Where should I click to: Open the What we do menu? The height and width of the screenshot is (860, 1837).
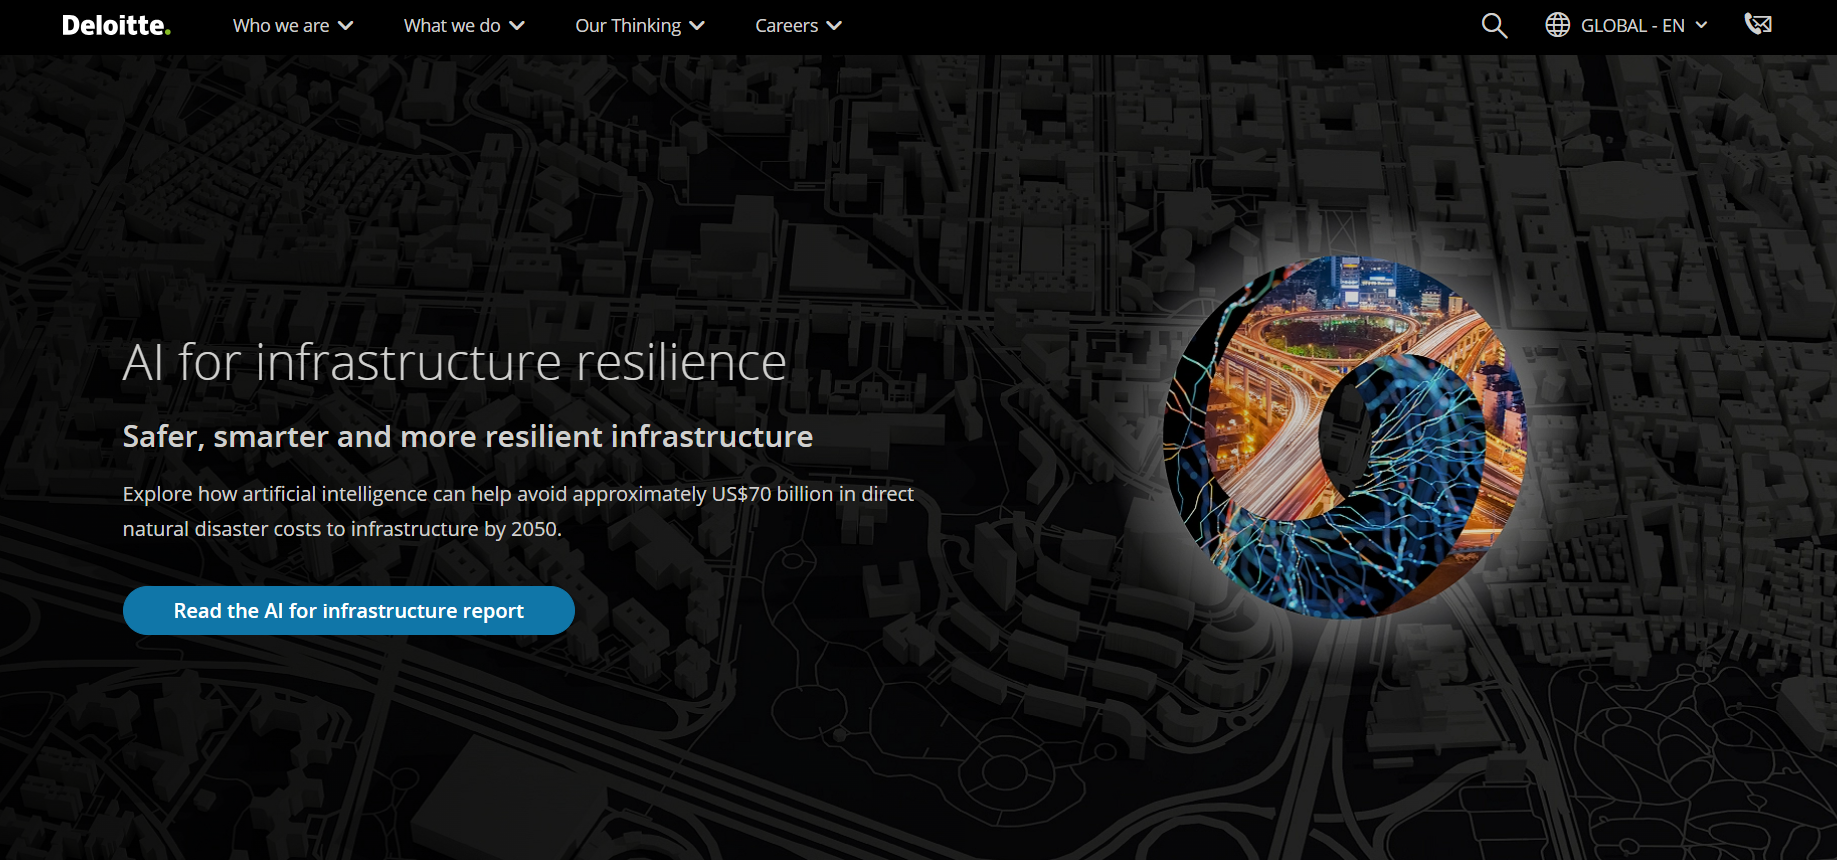(452, 26)
